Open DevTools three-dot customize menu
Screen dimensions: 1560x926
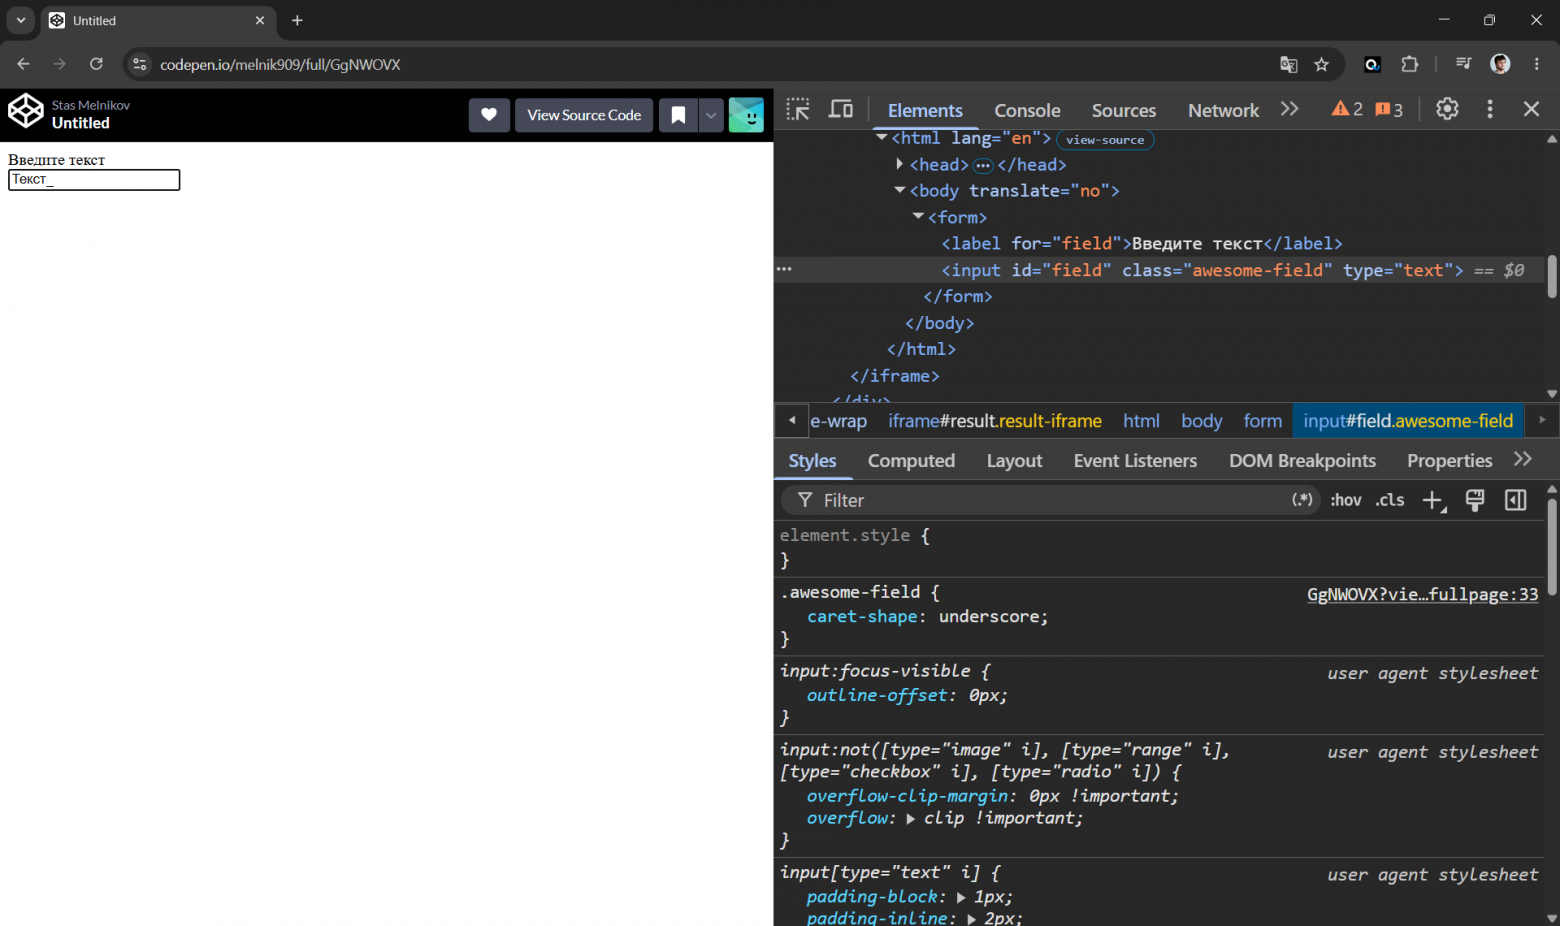[1490, 109]
